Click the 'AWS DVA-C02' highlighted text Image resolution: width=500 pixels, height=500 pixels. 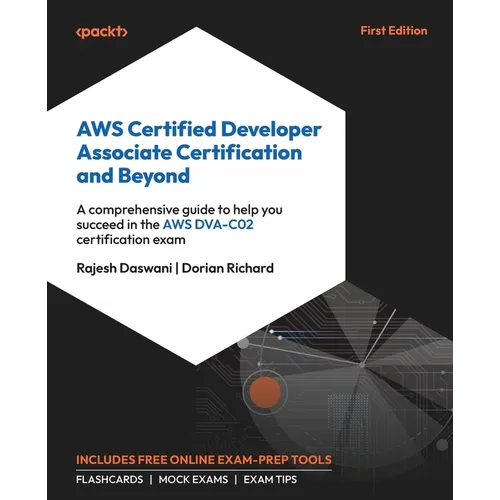pos(208,224)
